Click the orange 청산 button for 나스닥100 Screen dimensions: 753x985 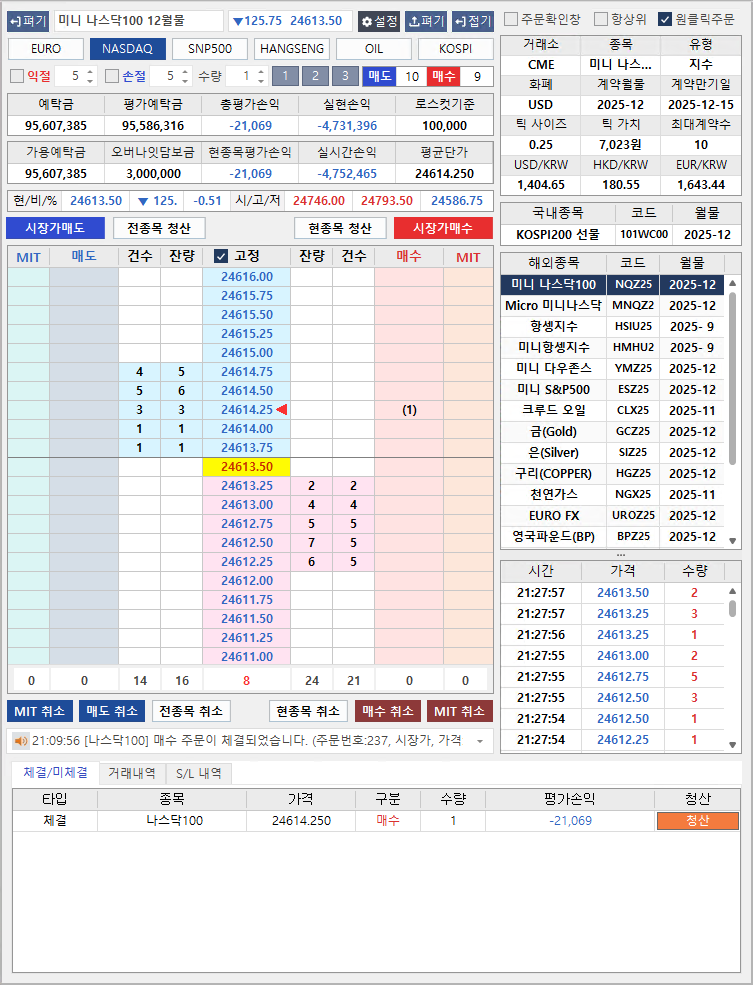pyautogui.click(x=697, y=821)
